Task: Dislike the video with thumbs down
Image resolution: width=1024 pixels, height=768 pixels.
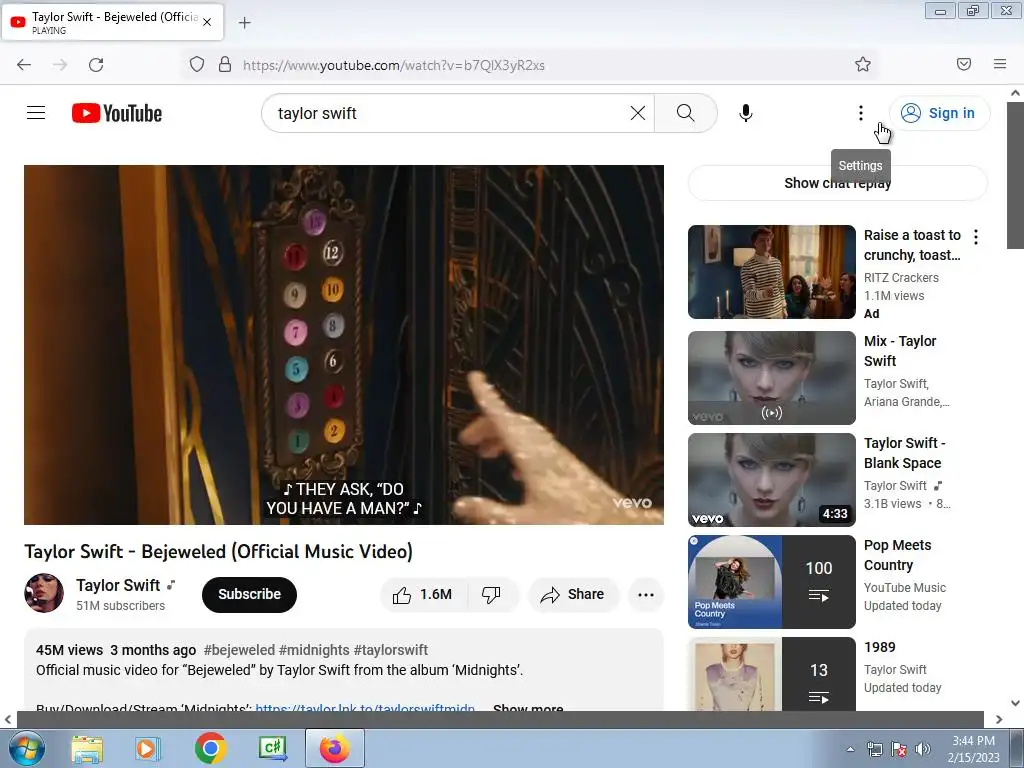Action: pyautogui.click(x=491, y=594)
